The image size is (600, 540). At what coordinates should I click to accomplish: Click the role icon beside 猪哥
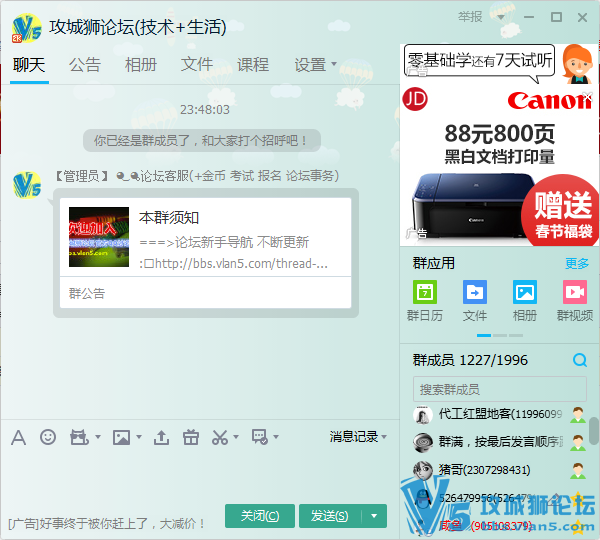tap(577, 471)
